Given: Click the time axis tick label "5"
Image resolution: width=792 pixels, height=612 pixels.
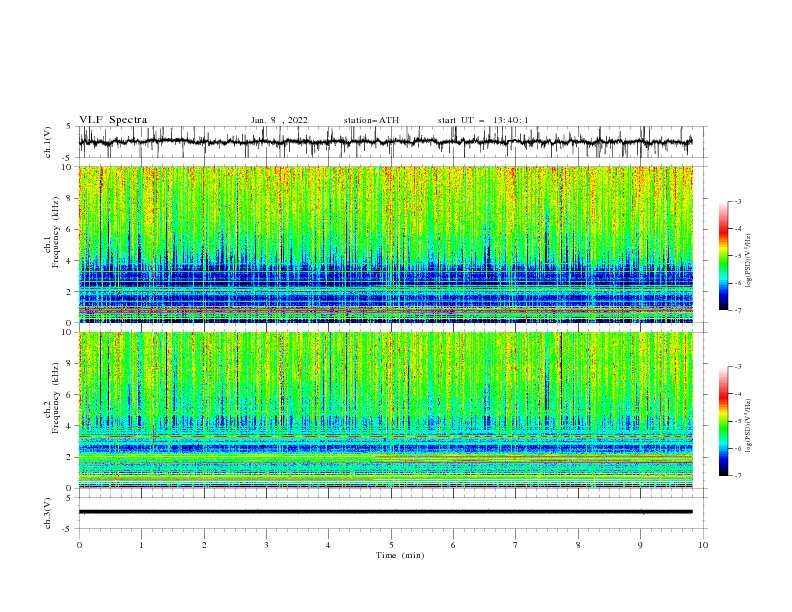Looking at the screenshot, I should coord(391,545).
